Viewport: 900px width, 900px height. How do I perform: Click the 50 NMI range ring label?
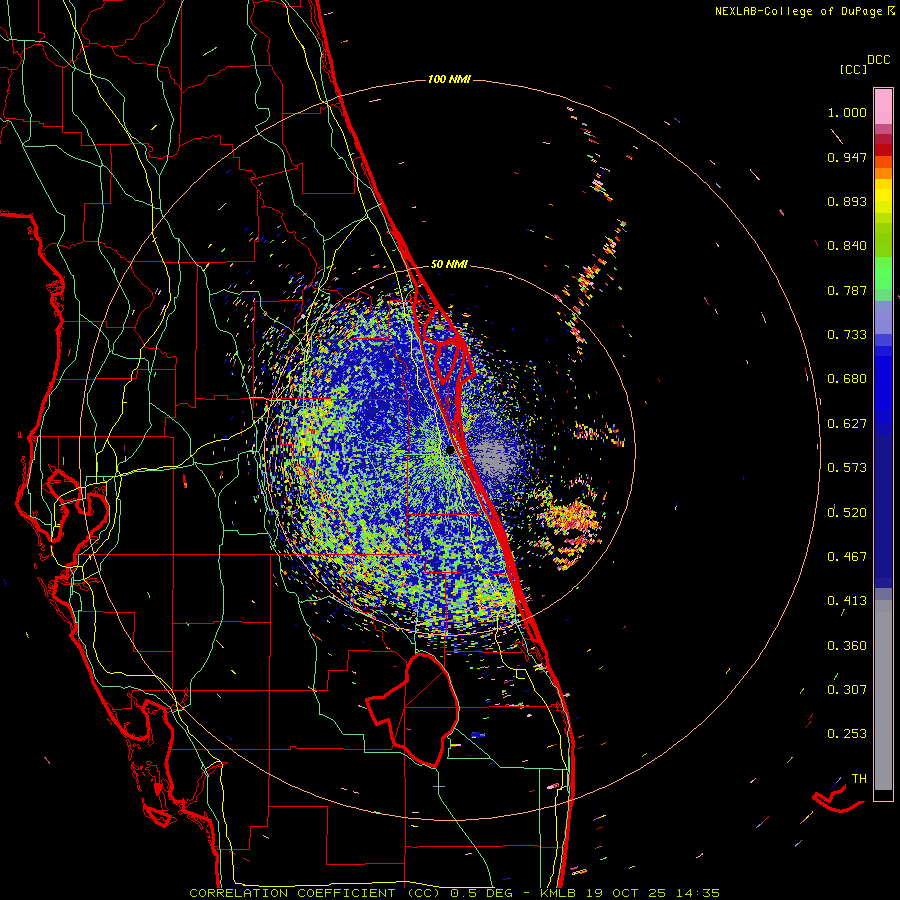click(449, 264)
